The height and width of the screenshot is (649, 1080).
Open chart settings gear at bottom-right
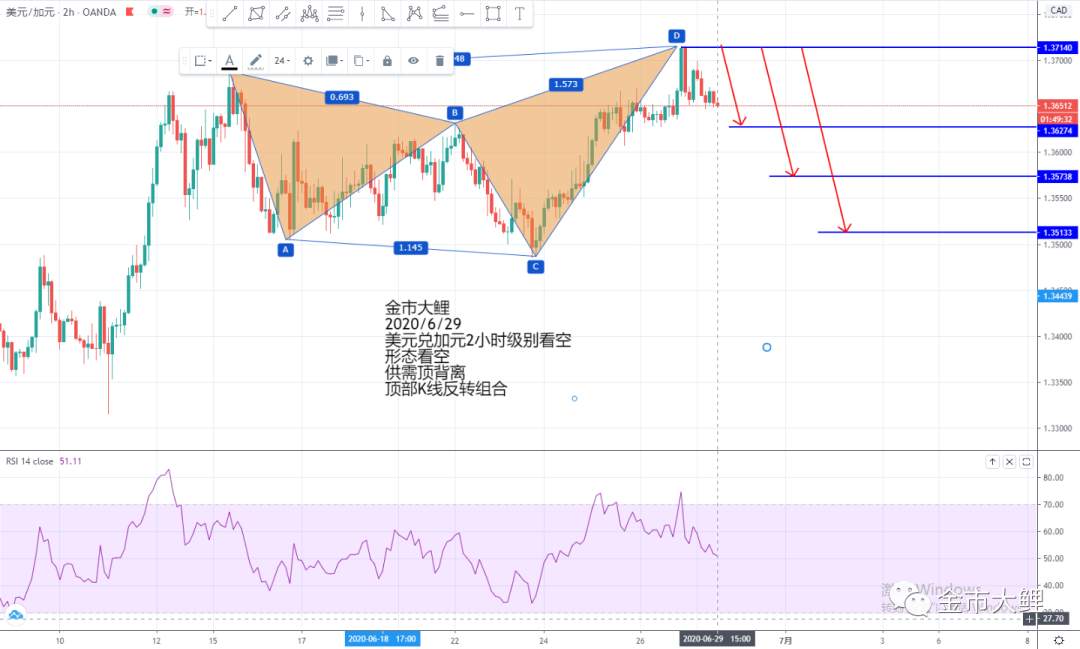pos(1059,640)
